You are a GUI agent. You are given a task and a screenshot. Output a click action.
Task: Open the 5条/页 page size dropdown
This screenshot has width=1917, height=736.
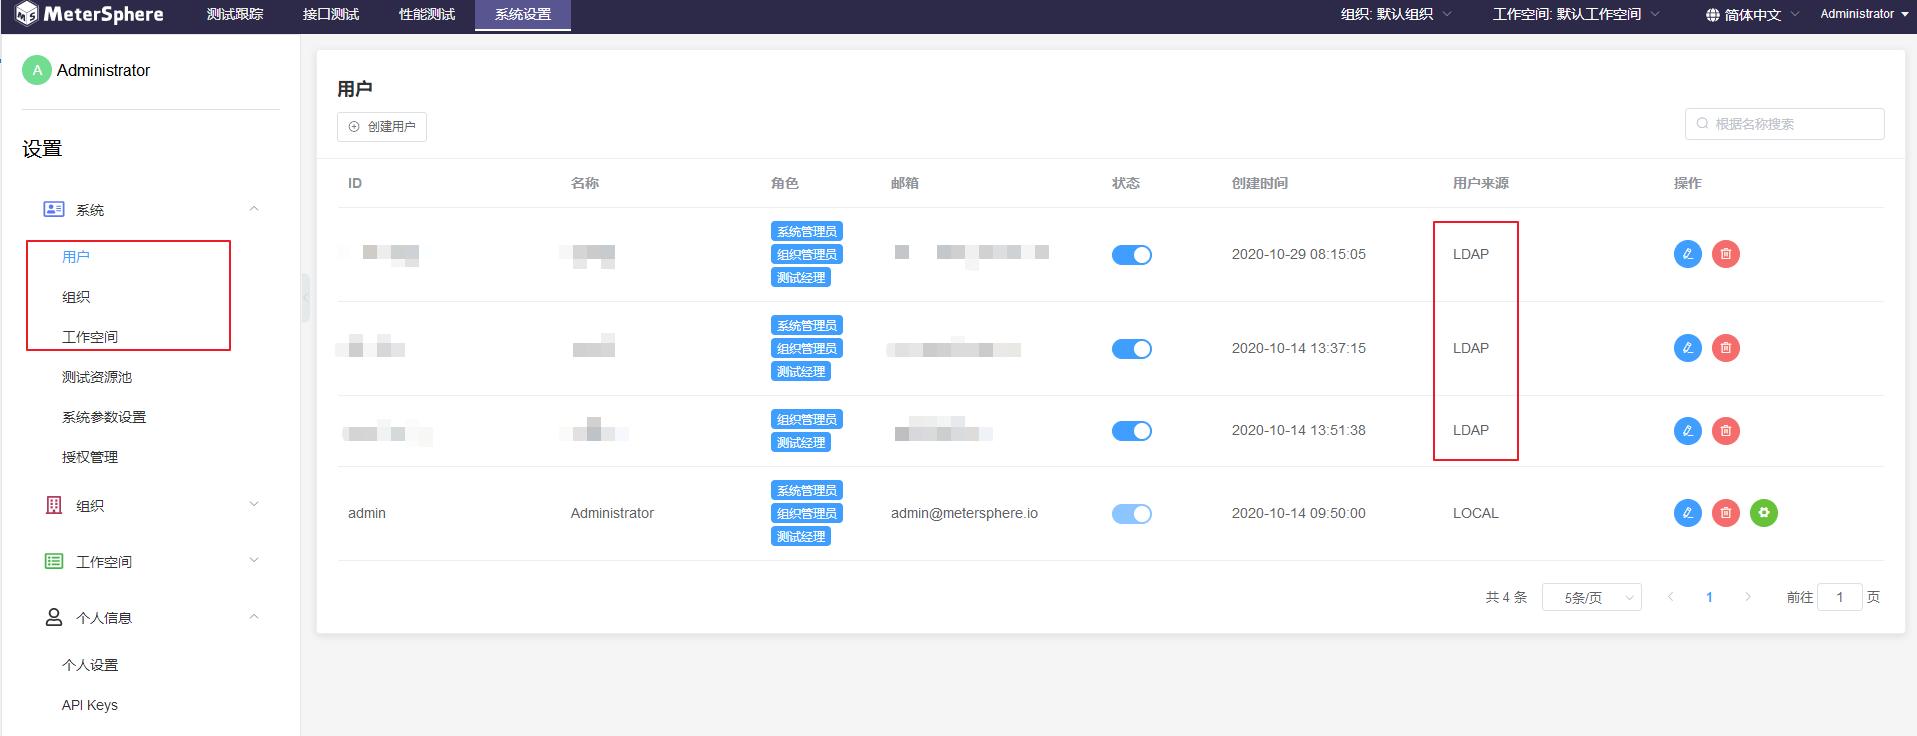click(1591, 597)
